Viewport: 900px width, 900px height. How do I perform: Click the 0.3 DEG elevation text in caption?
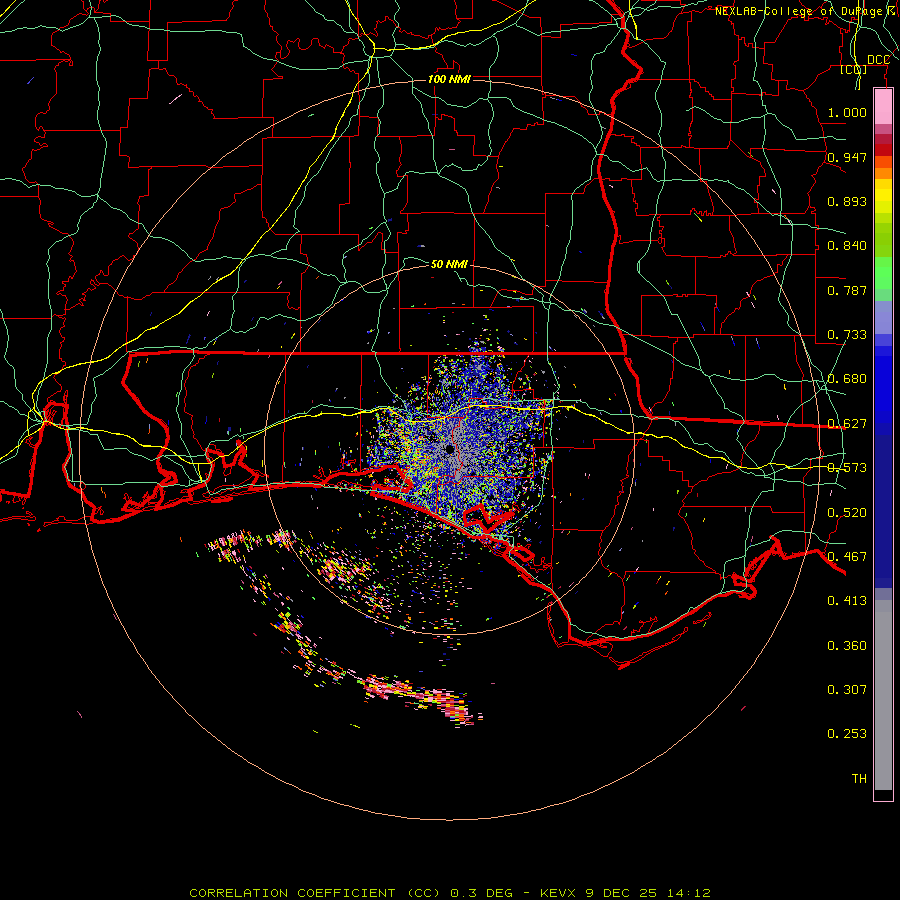click(x=481, y=893)
